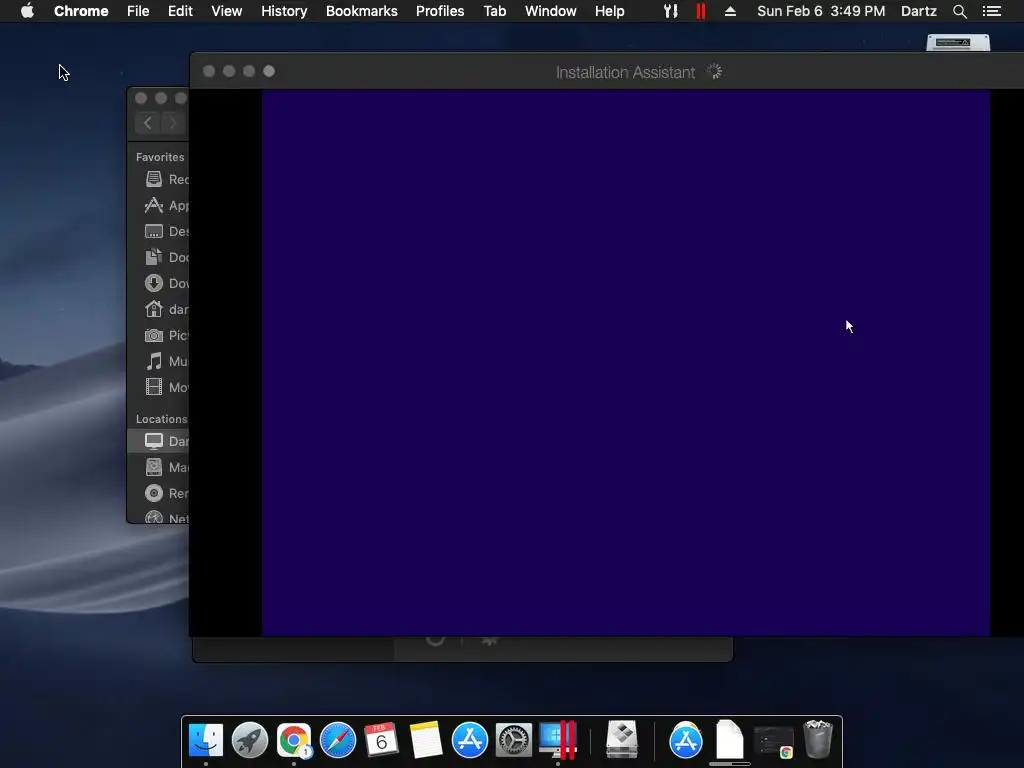
Task: Select Downloads in Finder sidebar
Action: click(159, 283)
